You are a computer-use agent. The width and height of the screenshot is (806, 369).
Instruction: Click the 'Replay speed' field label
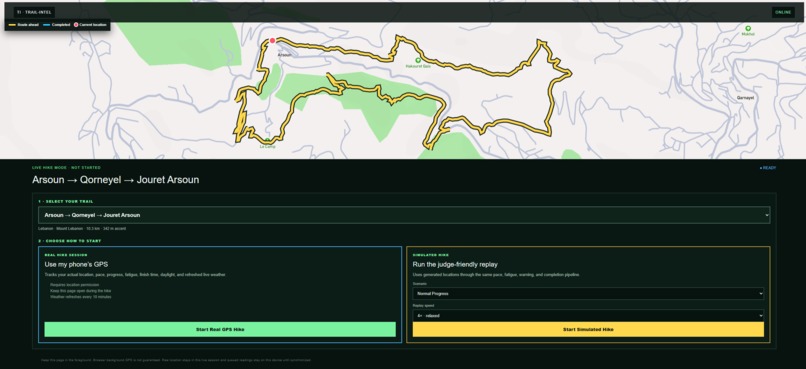(423, 306)
